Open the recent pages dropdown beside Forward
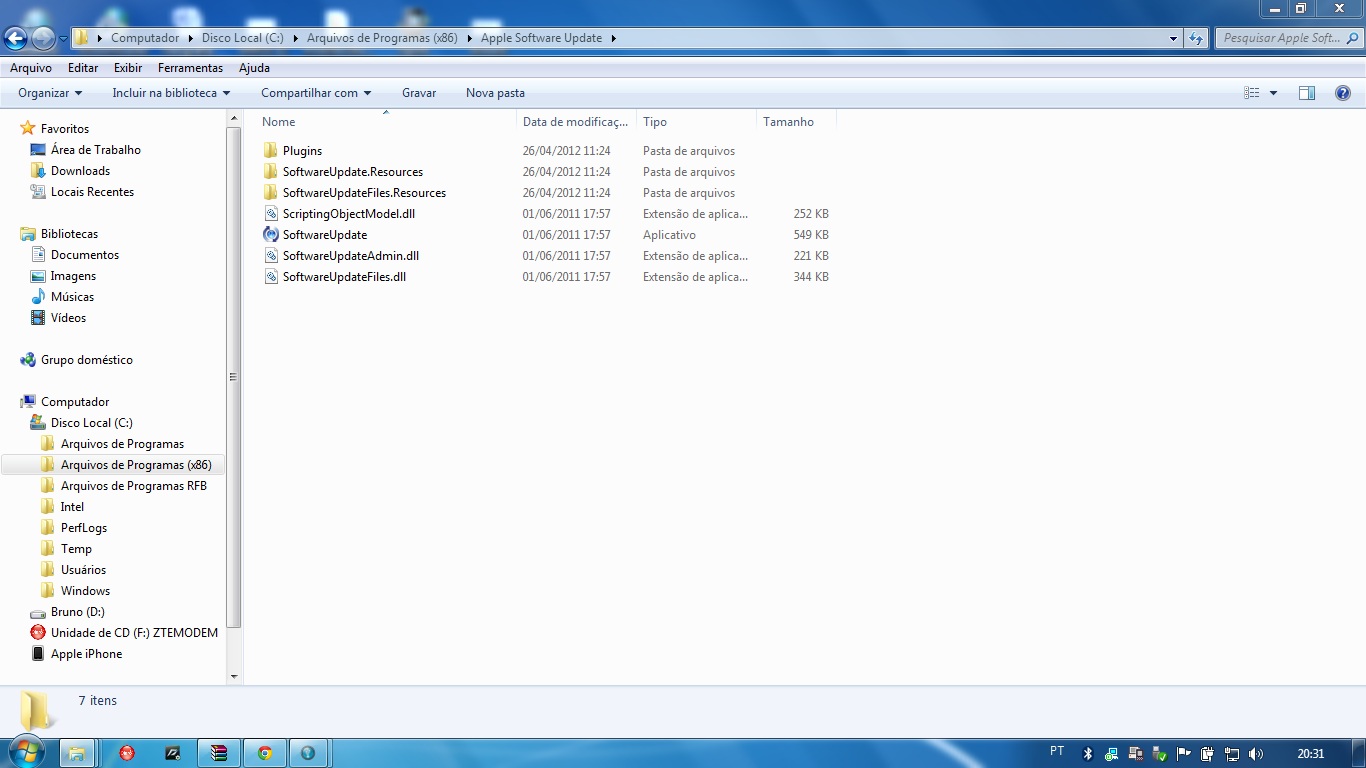Screen dimensions: 1366x768 [x=63, y=39]
